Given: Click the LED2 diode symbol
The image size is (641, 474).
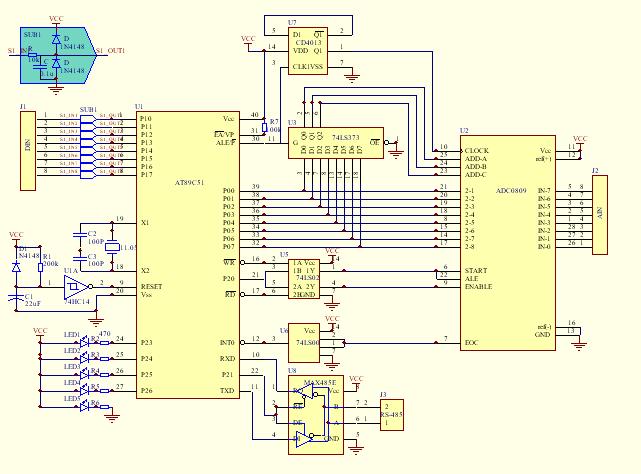Looking at the screenshot, I should [x=85, y=359].
